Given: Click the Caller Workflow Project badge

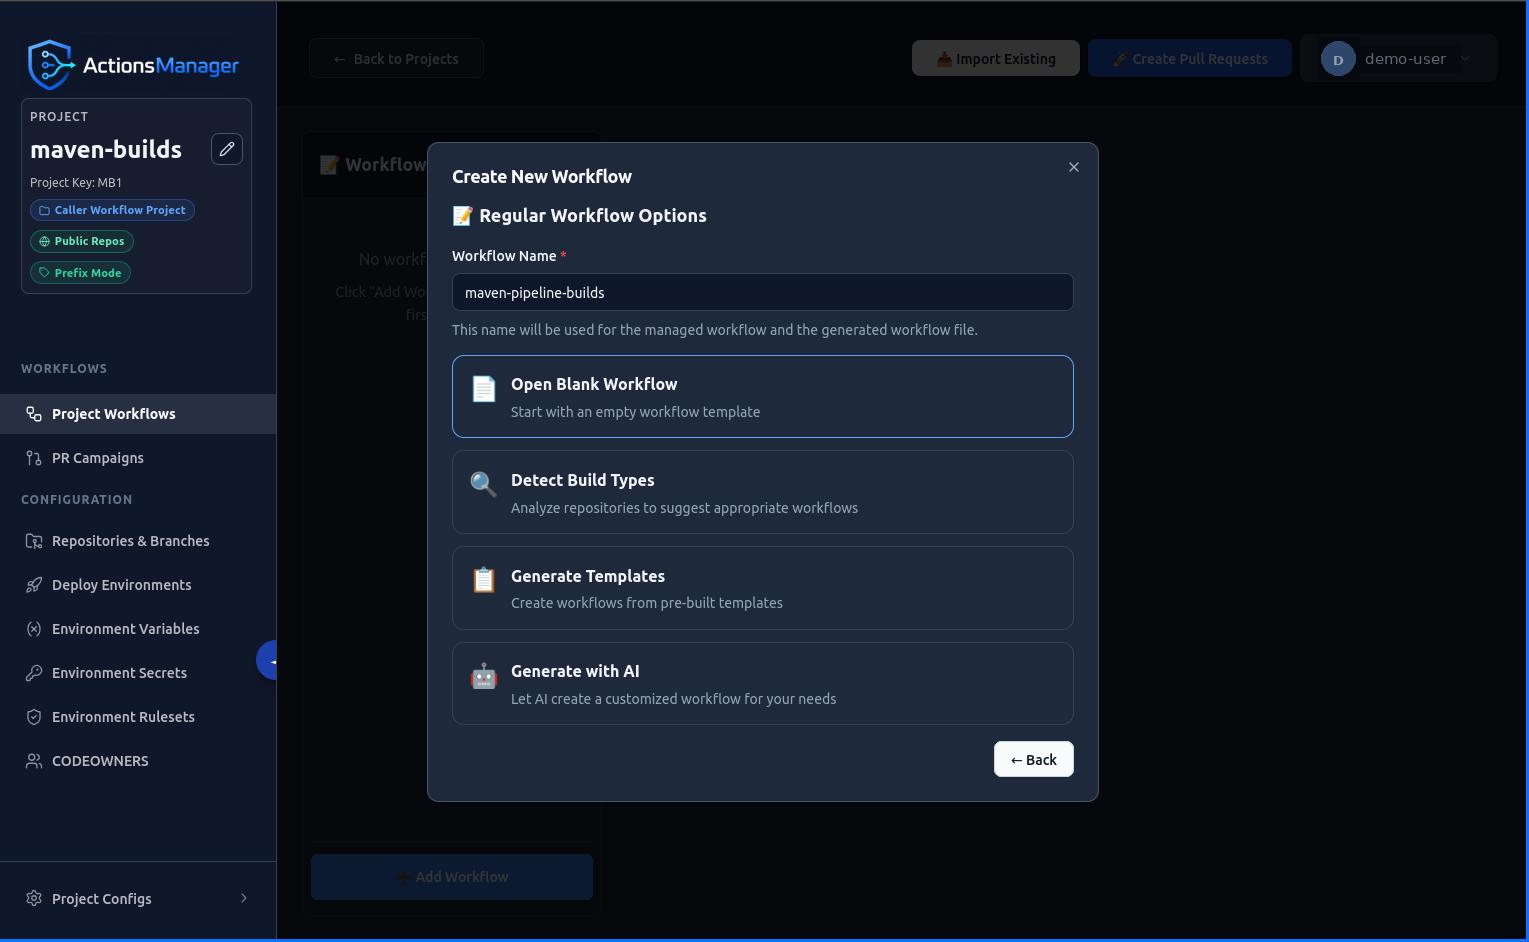Looking at the screenshot, I should (x=112, y=210).
